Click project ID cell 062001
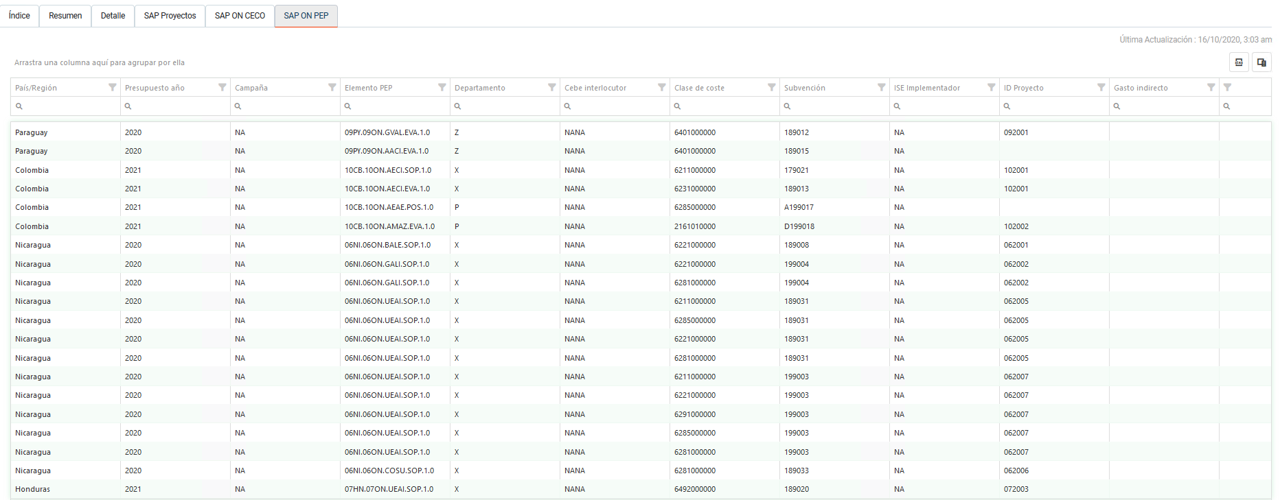The image size is (1280, 500). [x=1055, y=245]
